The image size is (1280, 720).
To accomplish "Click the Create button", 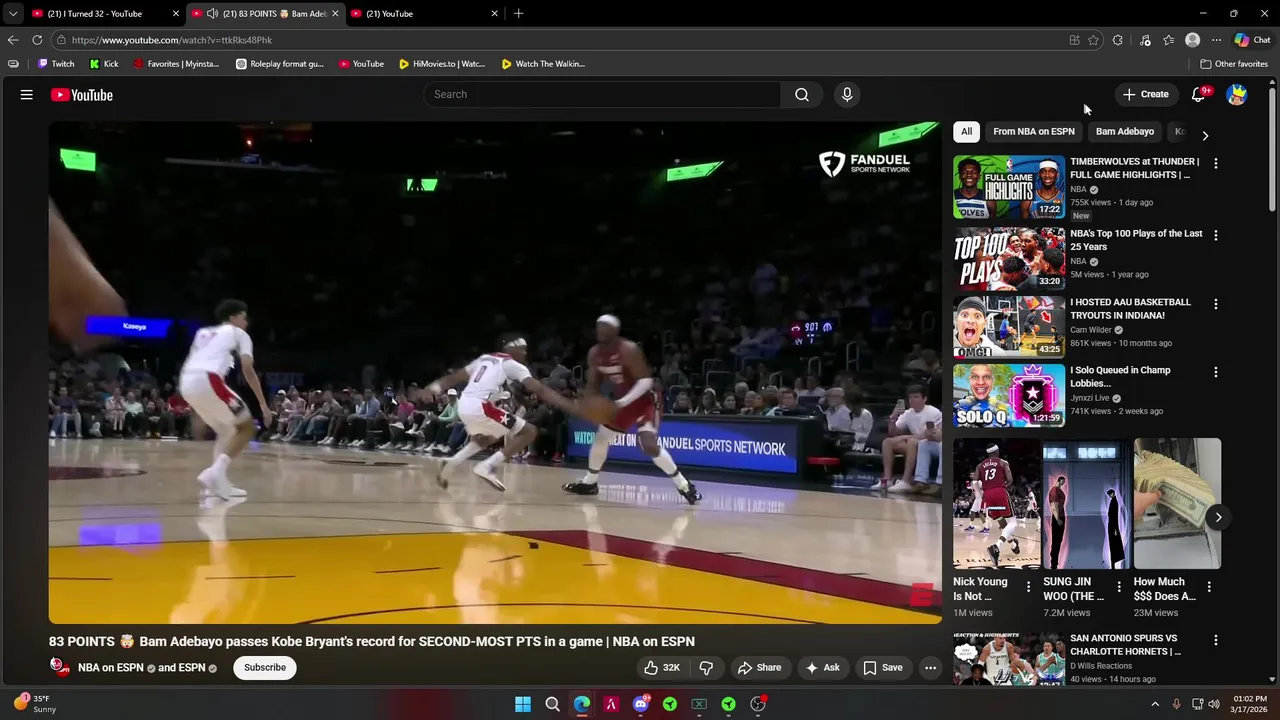I will (1146, 94).
